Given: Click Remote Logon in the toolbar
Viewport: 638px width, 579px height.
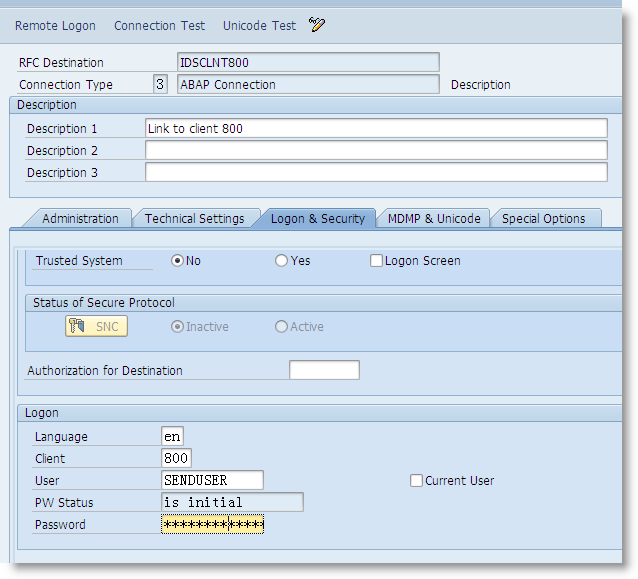Looking at the screenshot, I should pyautogui.click(x=55, y=26).
